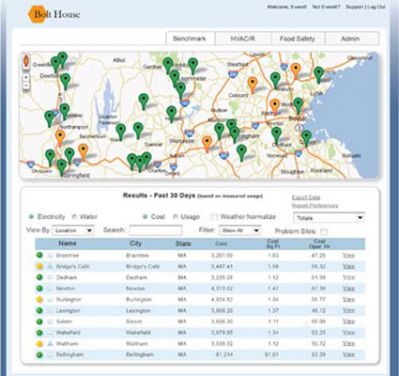Select the green map pin near Lynn
Image resolution: width=399 pixels, height=376 pixels.
click(x=319, y=75)
